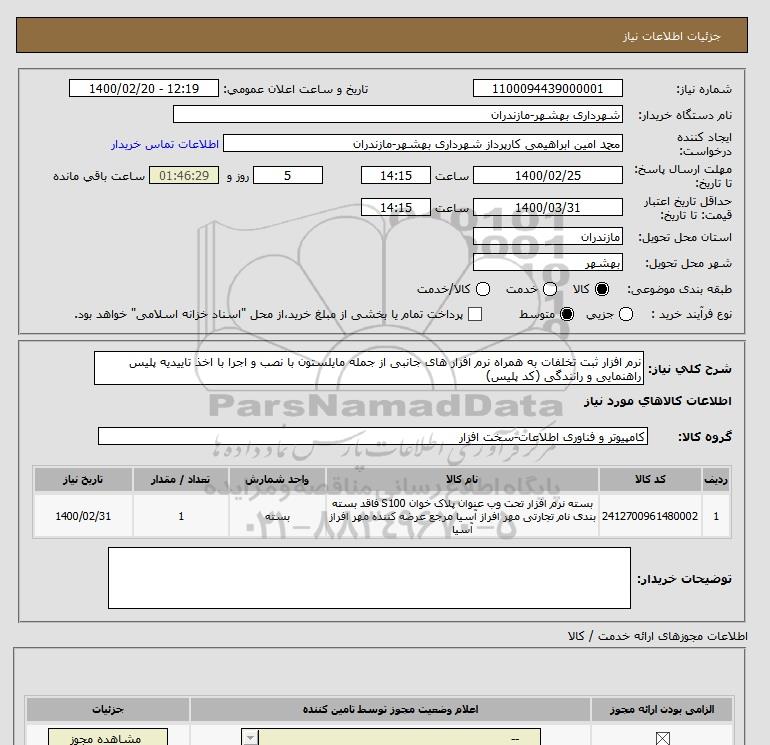
Task: Click response deadline time field on 1400/02/25 row
Action: click(x=396, y=175)
